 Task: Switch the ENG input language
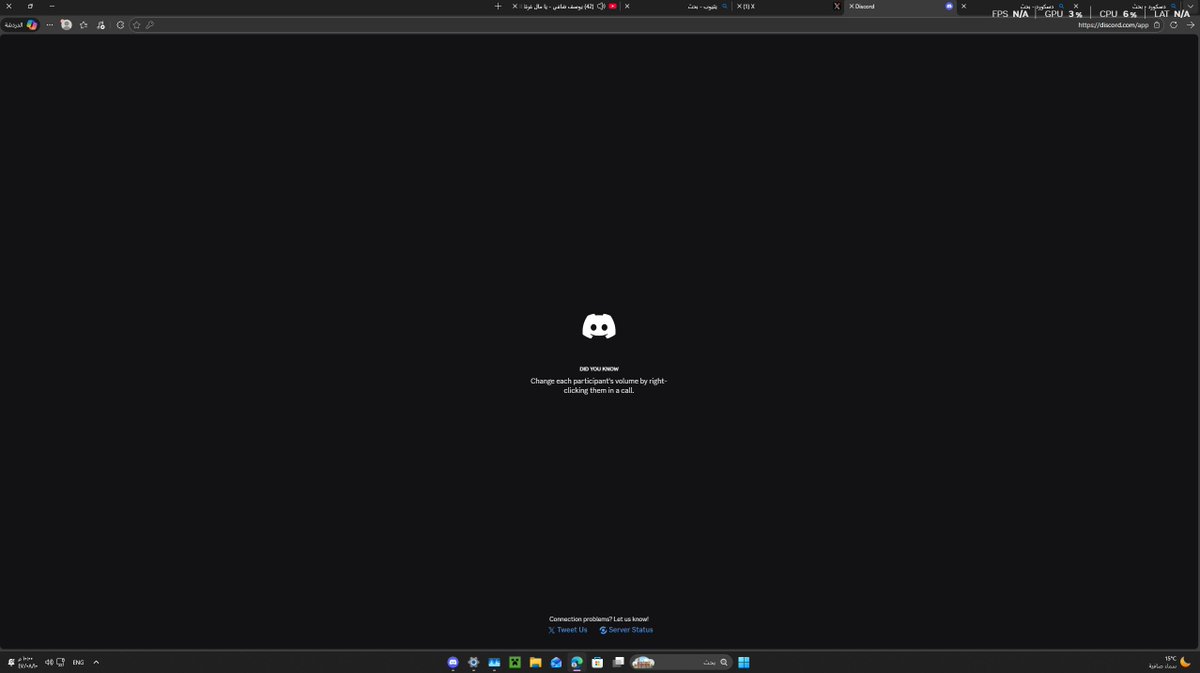pyautogui.click(x=78, y=662)
